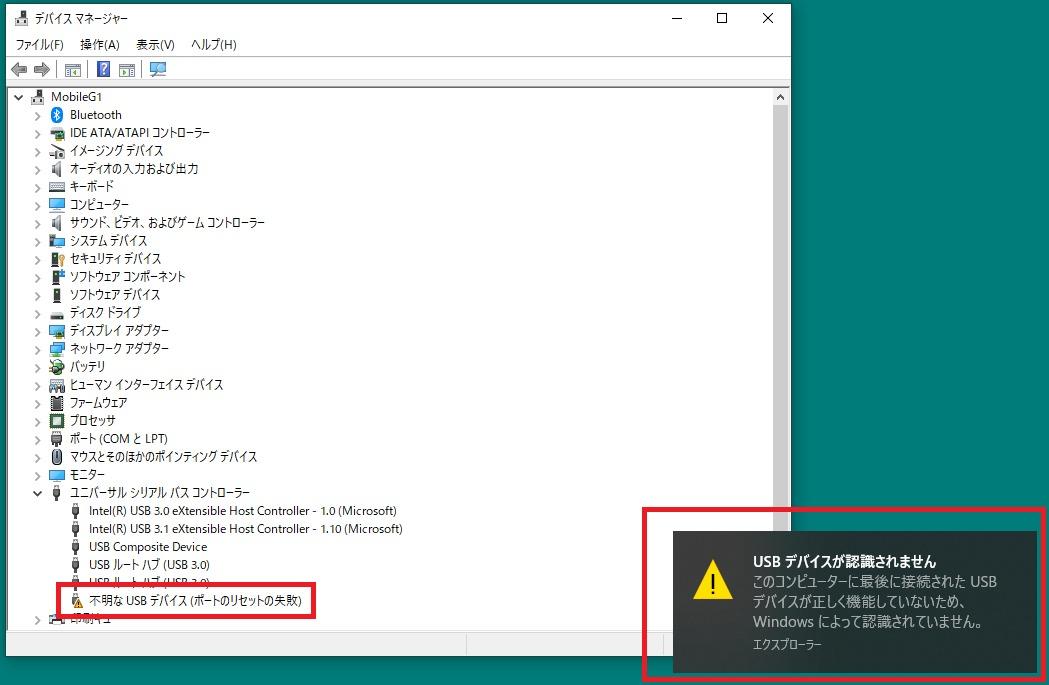Collapse the ユニバーサル シリアル バス コントローラー category

point(37,493)
